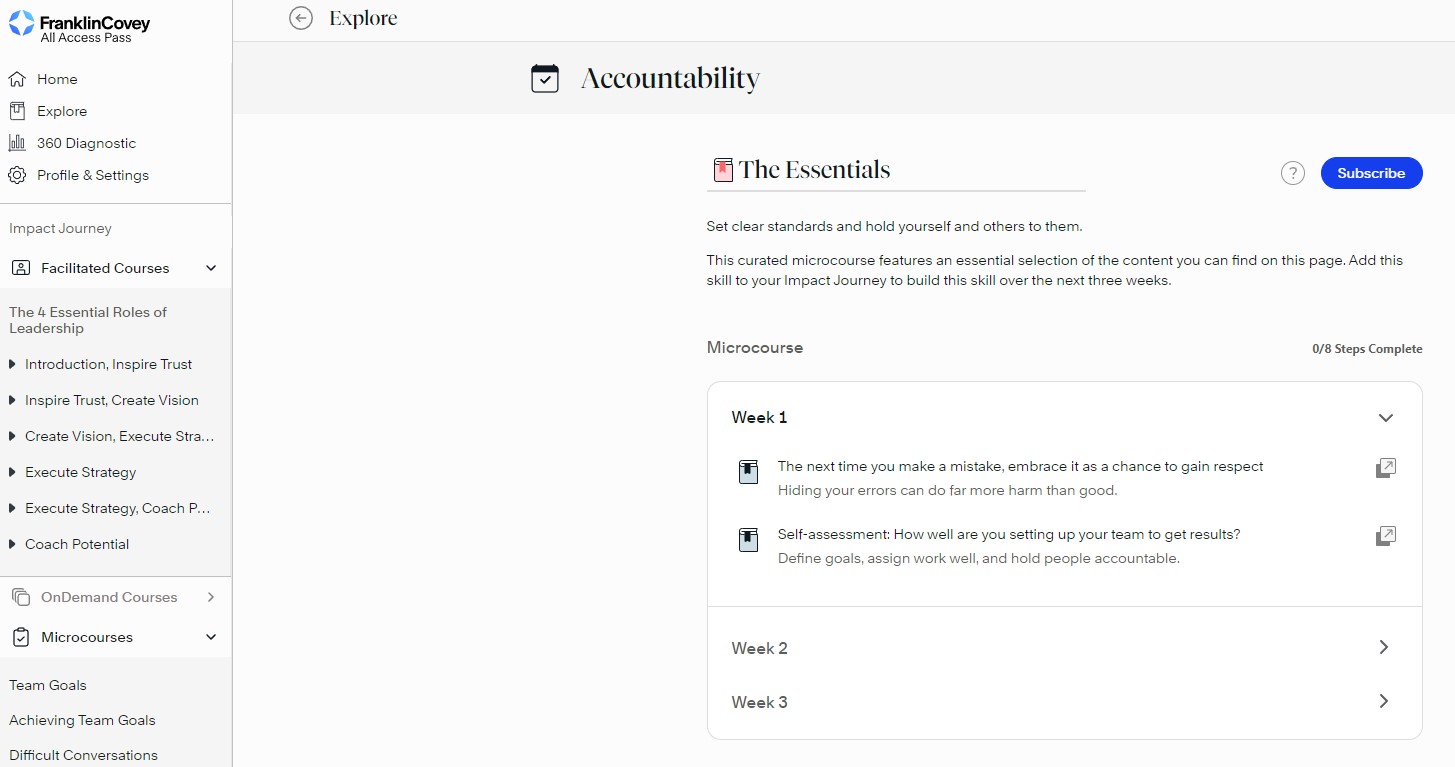
Task: Open external link icon for mistake article
Action: click(1386, 468)
